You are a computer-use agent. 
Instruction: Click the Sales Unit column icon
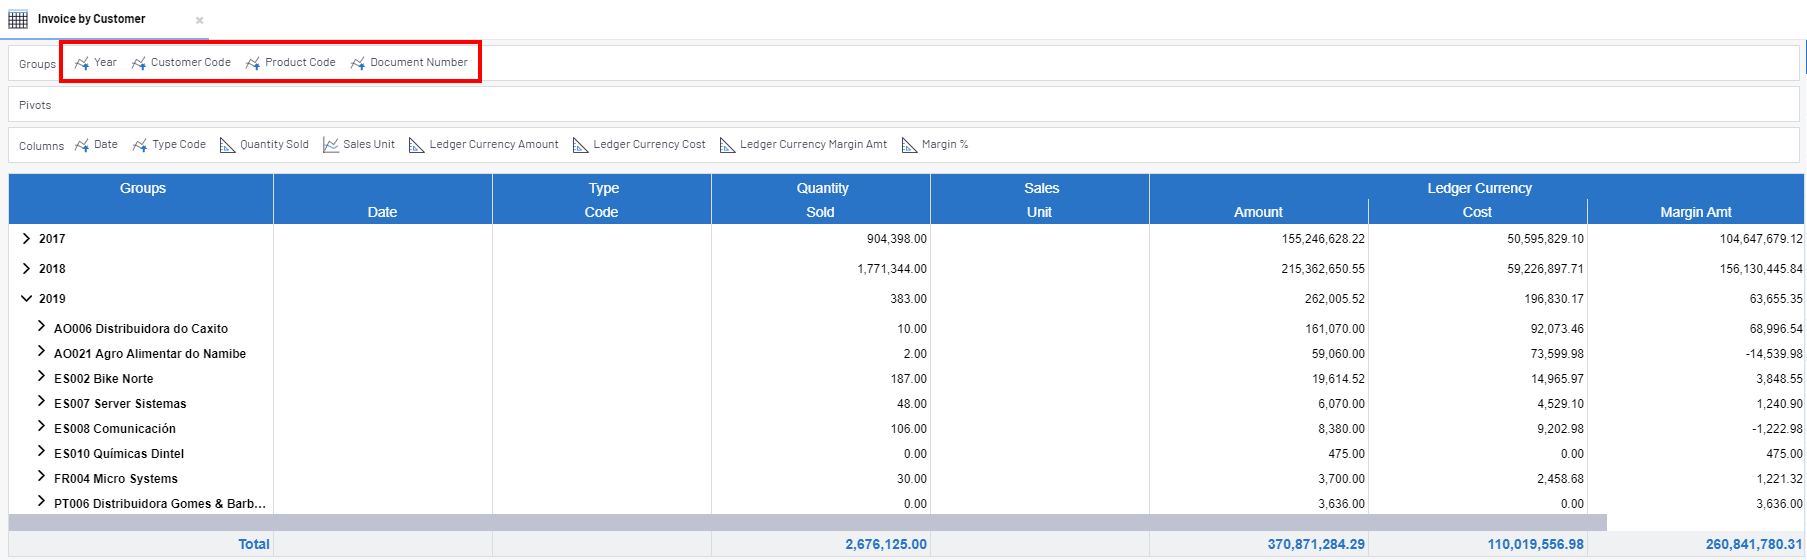331,145
